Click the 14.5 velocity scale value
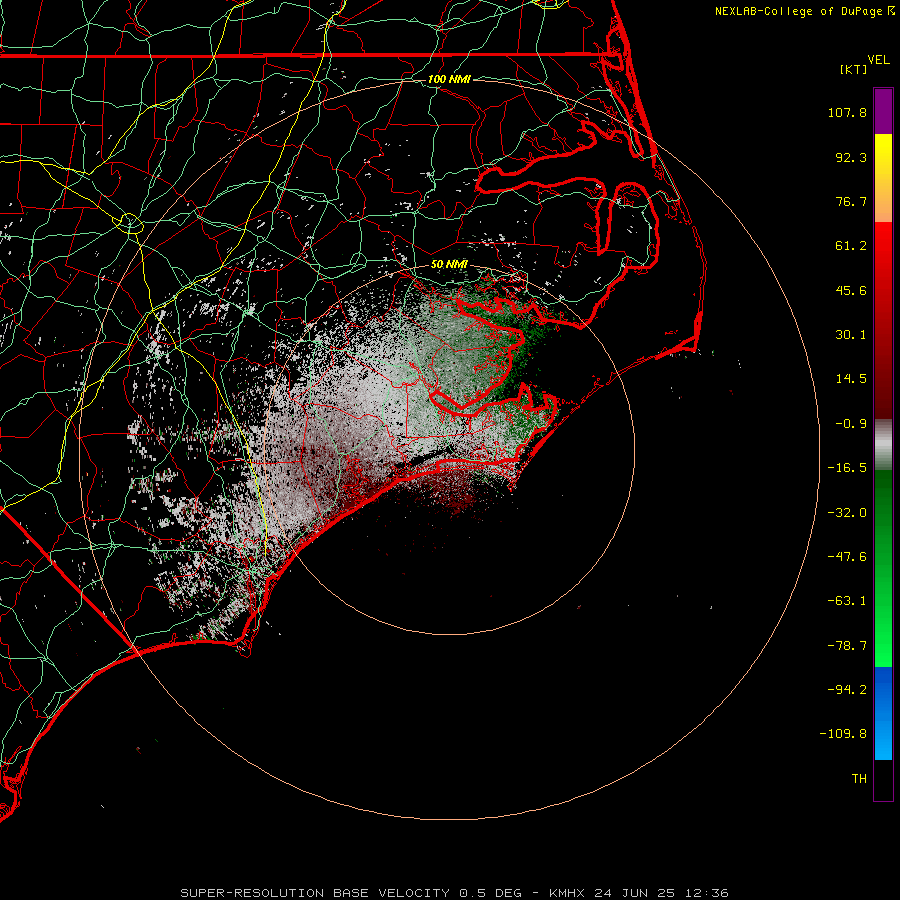The image size is (900, 900). [851, 379]
